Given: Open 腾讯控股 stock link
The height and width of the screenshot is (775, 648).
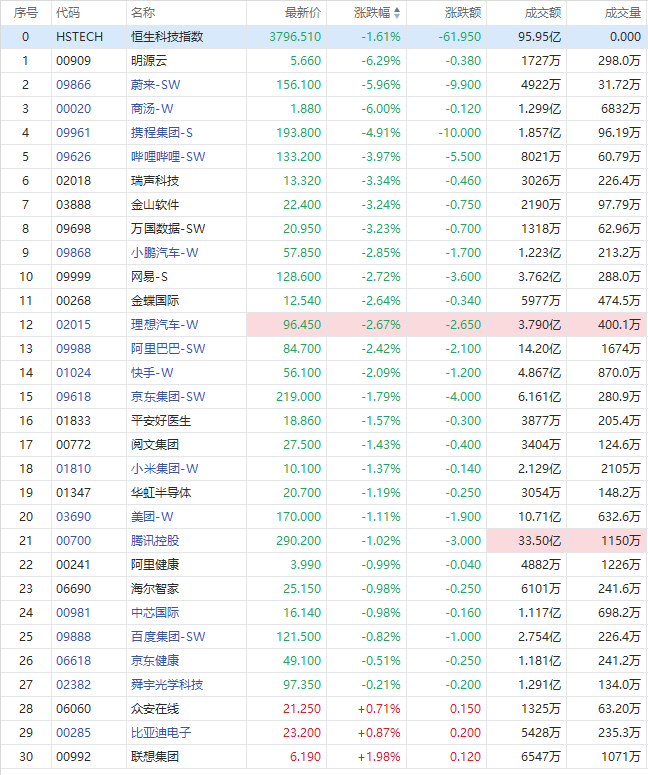Looking at the screenshot, I should point(155,541).
